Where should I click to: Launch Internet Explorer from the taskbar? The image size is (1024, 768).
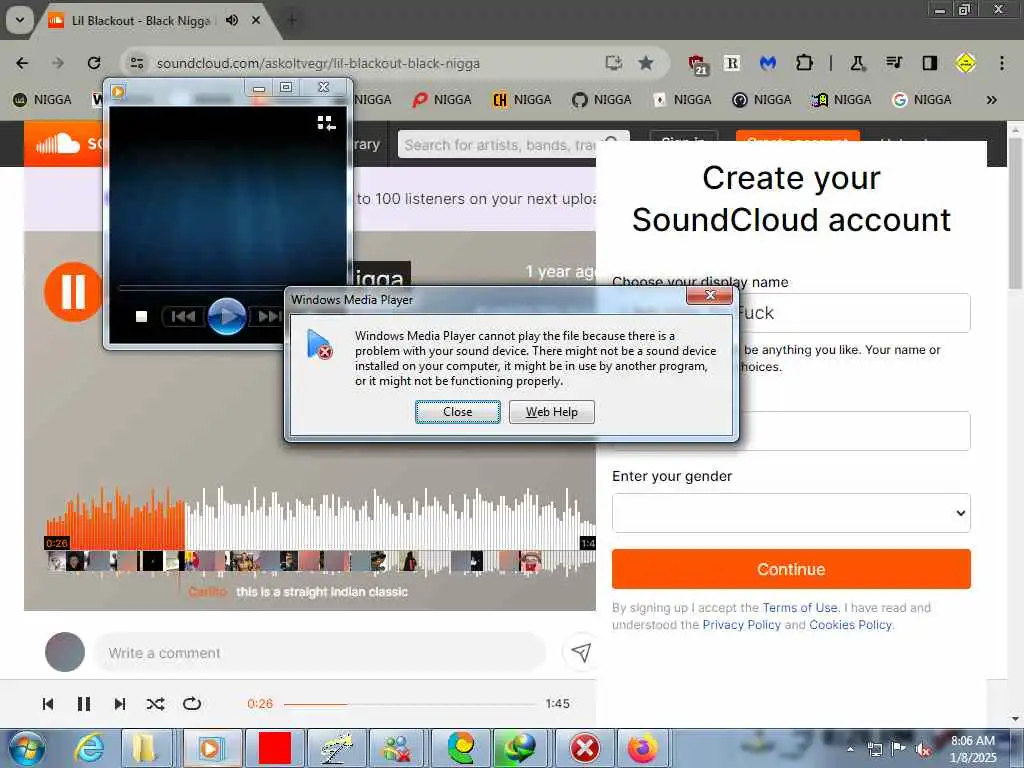click(89, 748)
